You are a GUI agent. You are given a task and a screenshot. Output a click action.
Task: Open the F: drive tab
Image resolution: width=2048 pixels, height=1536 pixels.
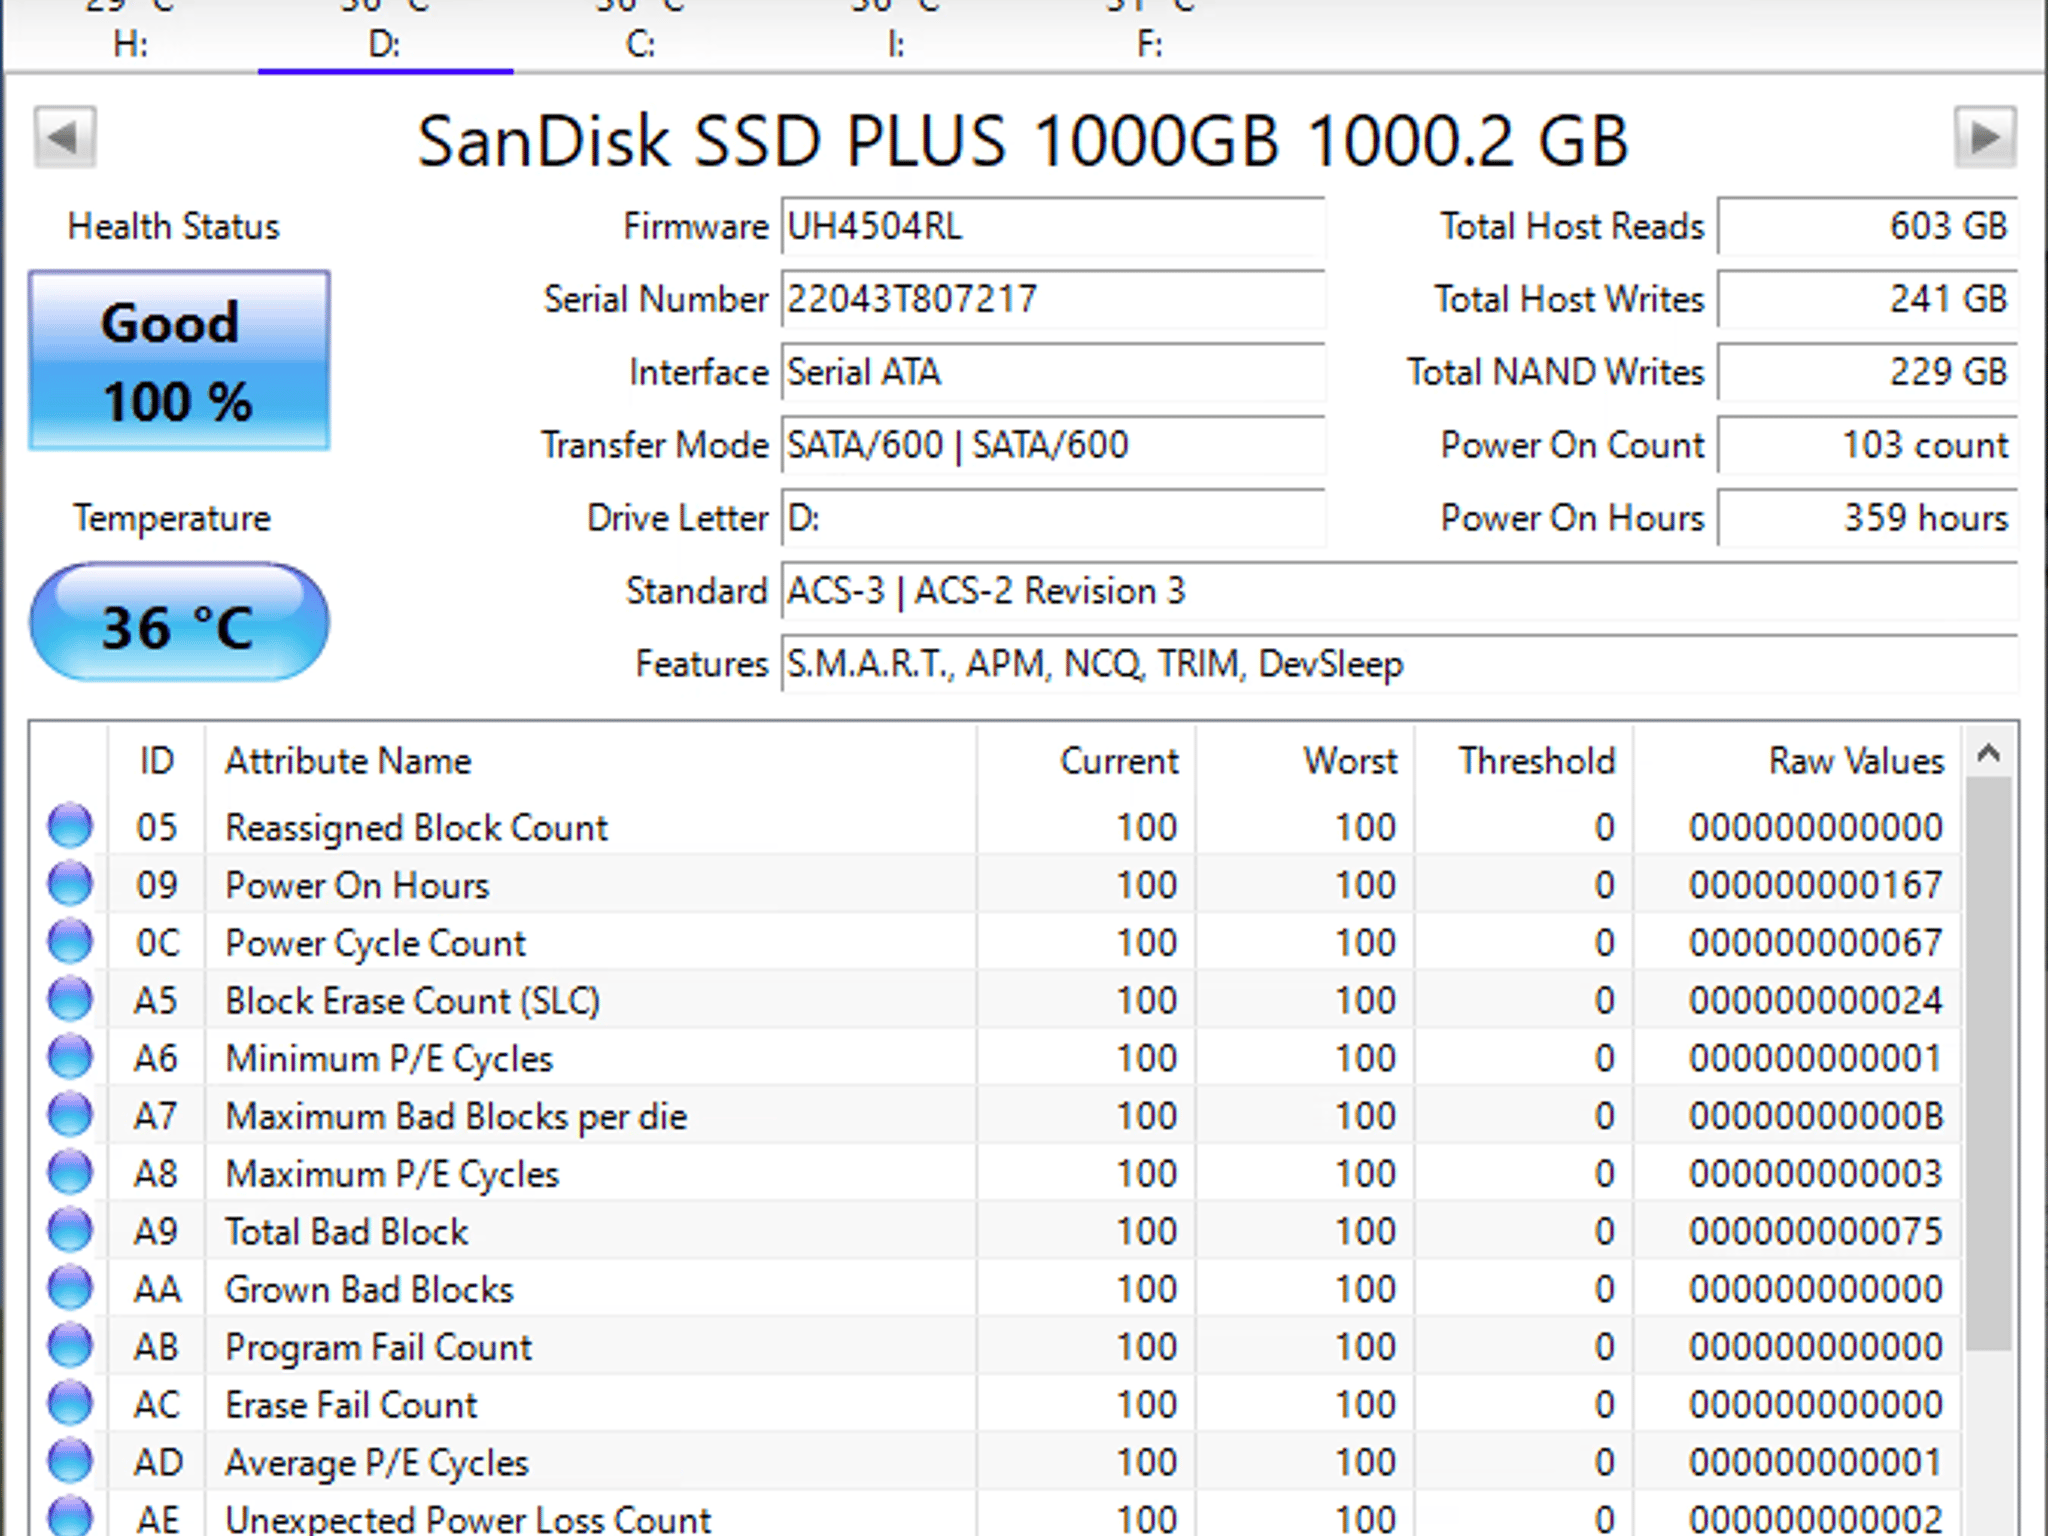pos(1150,35)
